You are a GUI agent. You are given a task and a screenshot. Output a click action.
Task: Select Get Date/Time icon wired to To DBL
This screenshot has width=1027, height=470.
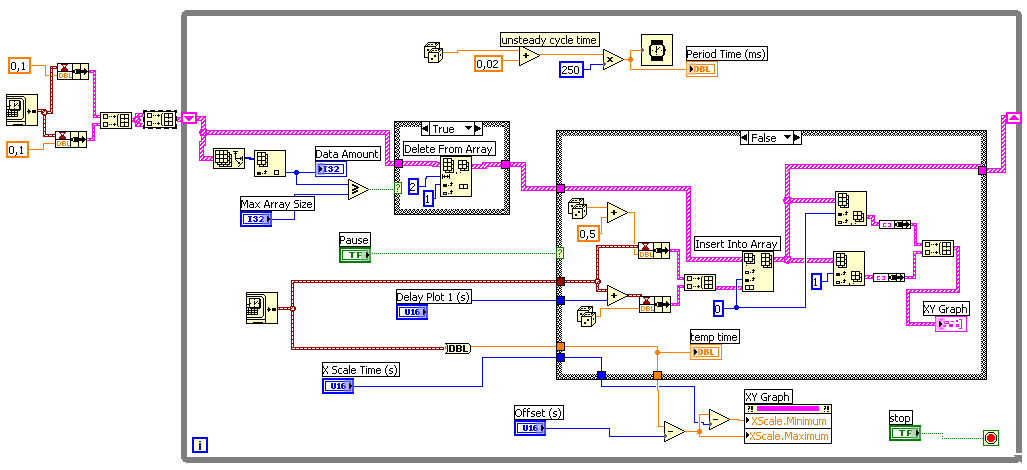[261, 308]
